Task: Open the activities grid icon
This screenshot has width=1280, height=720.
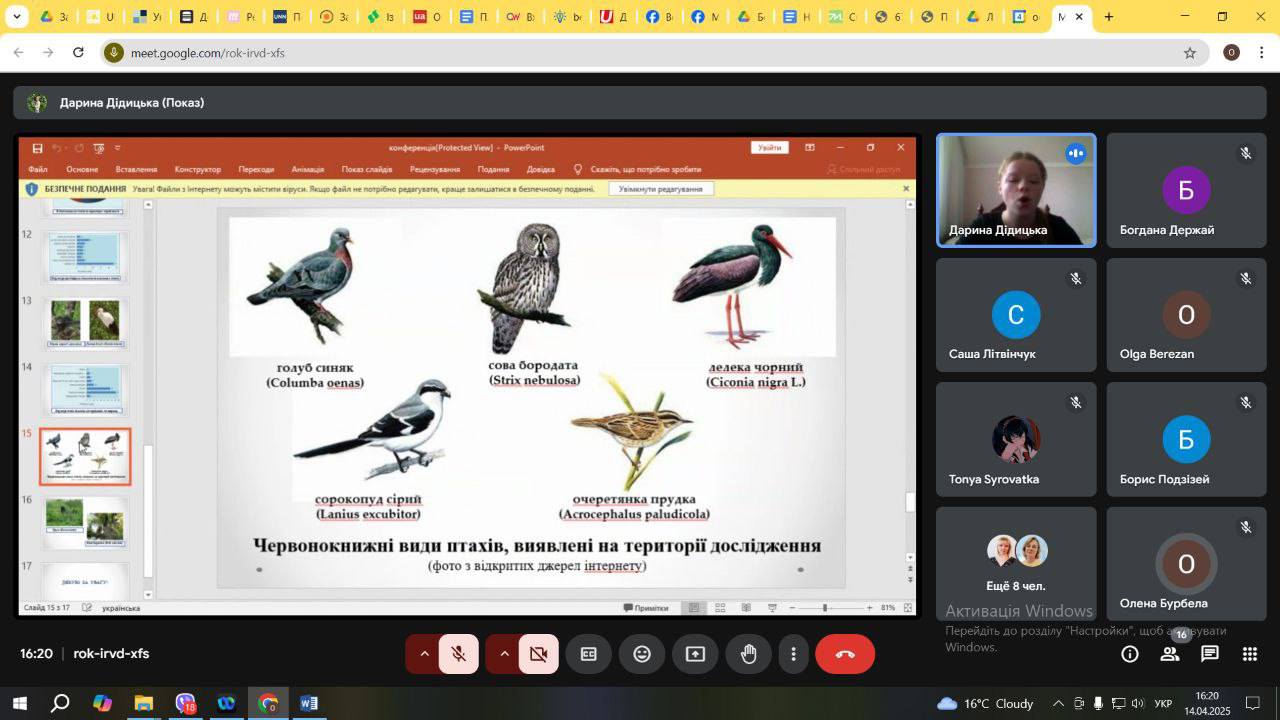Action: pos(1249,654)
